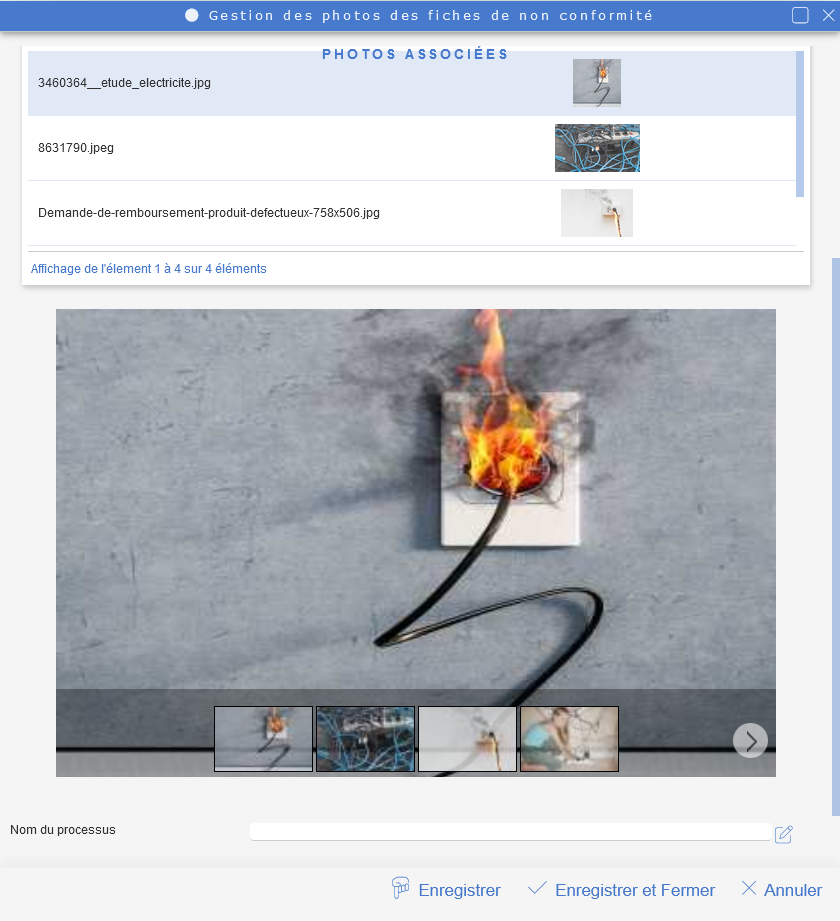Click Enregistrer button
Viewport: 840px width, 921px height.
pos(446,889)
